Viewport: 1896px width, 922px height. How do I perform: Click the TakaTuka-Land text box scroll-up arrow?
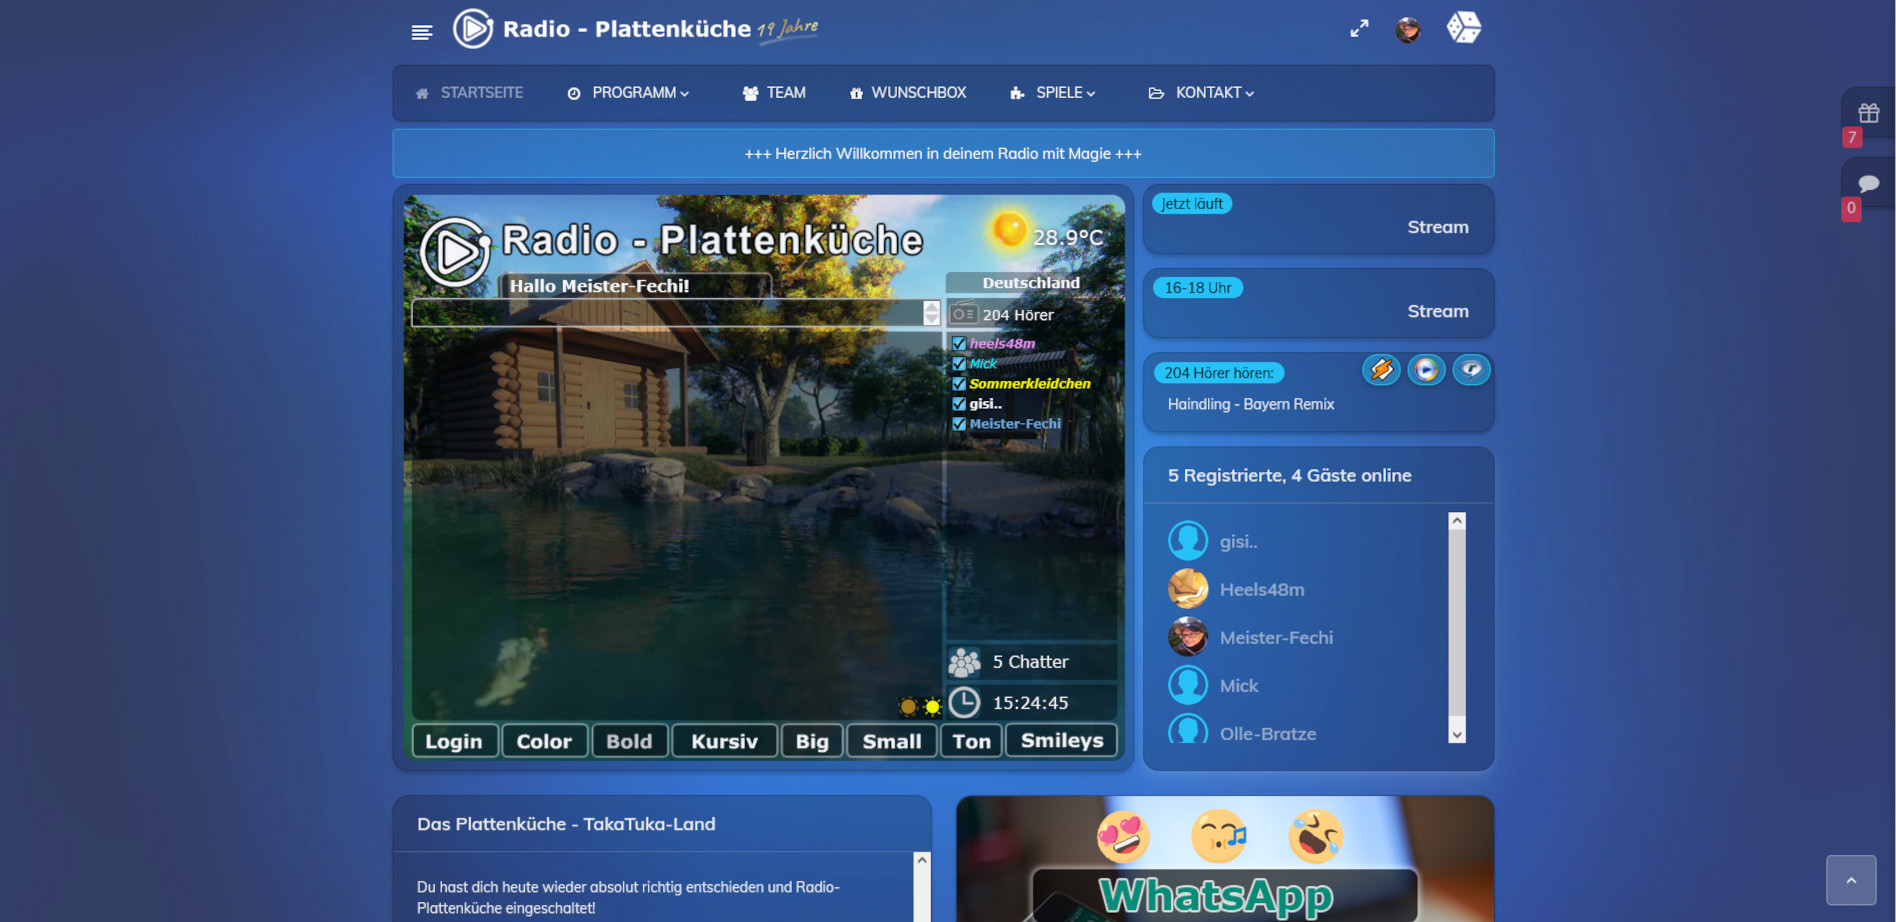pos(922,860)
